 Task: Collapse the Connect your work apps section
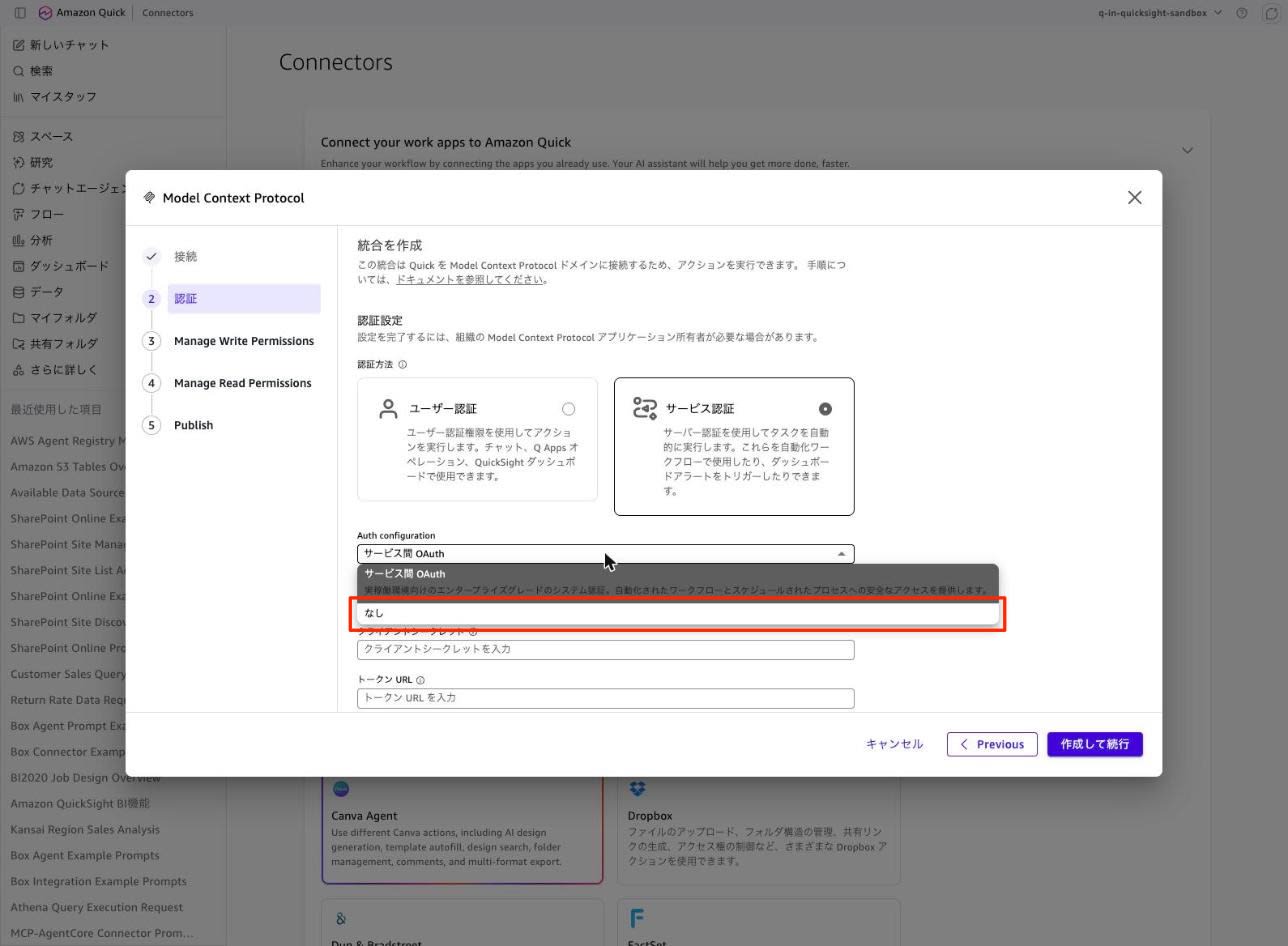coord(1187,150)
